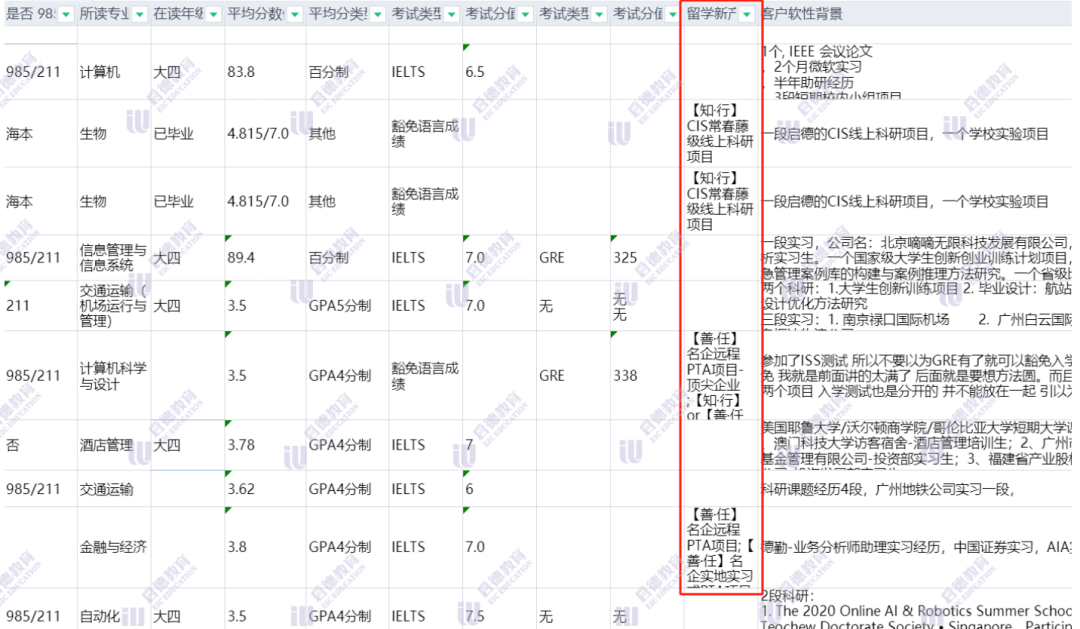Image resolution: width=1080 pixels, height=629 pixels.
Task: Select the 科研课题经历4段 background cell
Action: [916, 489]
